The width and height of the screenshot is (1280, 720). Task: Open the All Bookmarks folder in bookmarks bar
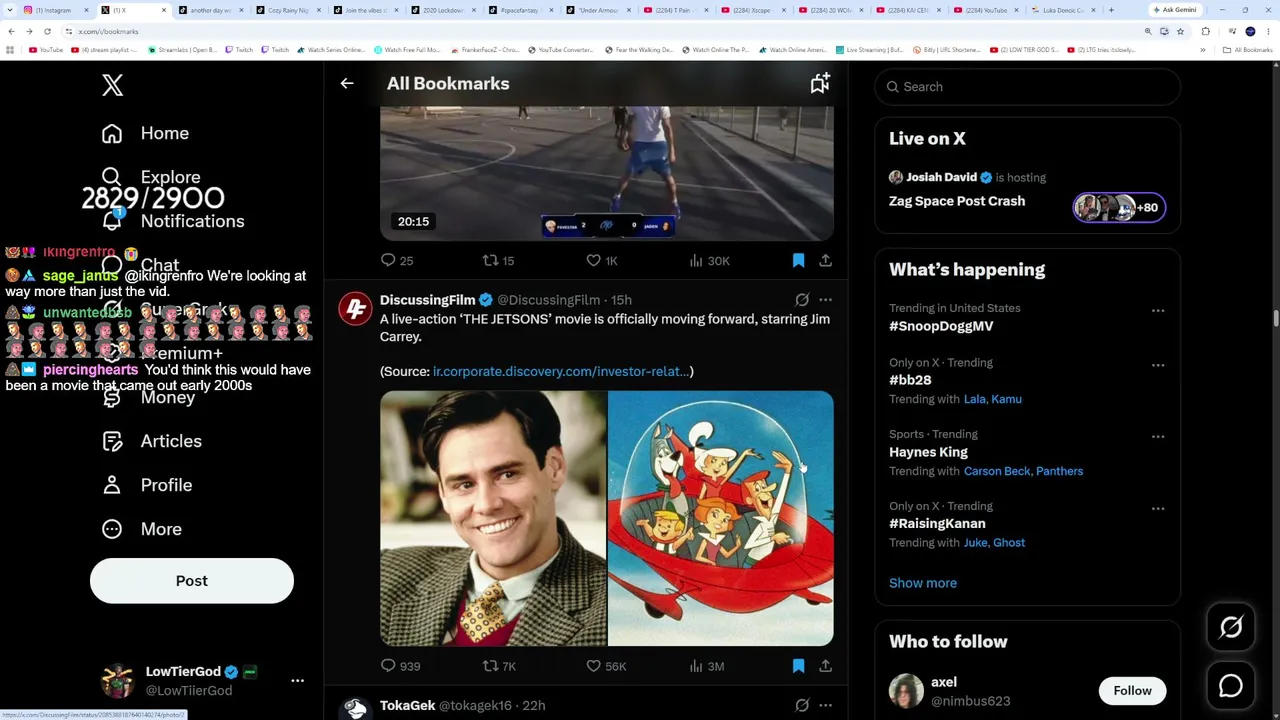pos(1248,50)
